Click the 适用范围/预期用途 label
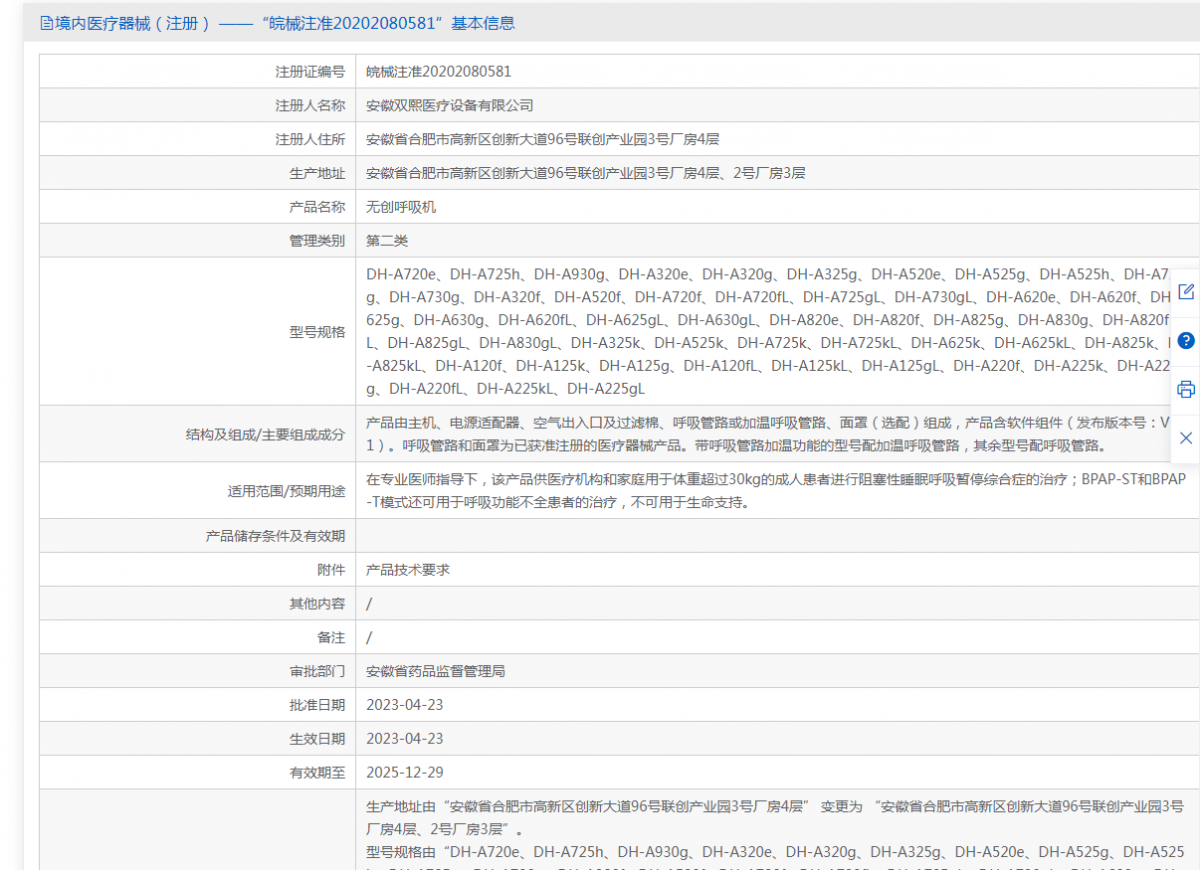Screen dimensions: 1200x870 286,492
